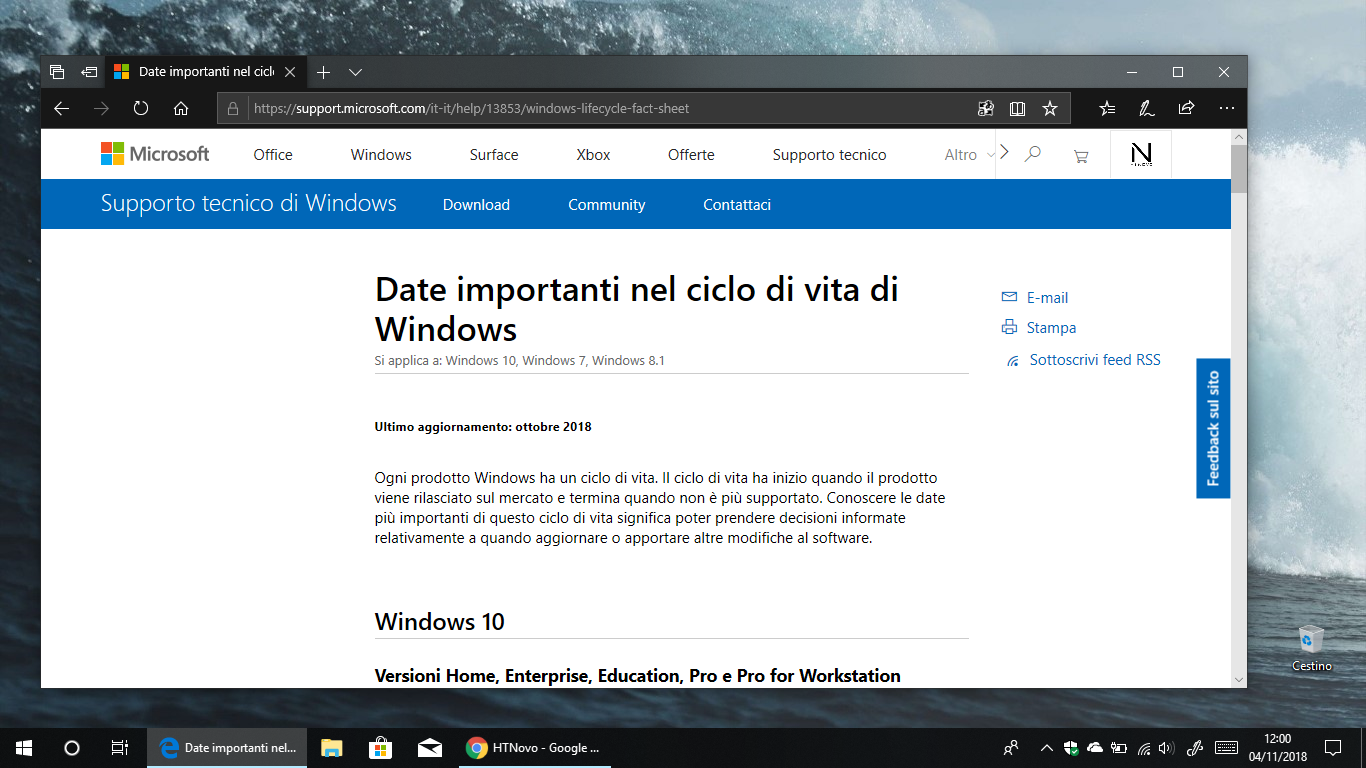
Task: Open the touch keyboard tray icon
Action: [x=1227, y=747]
